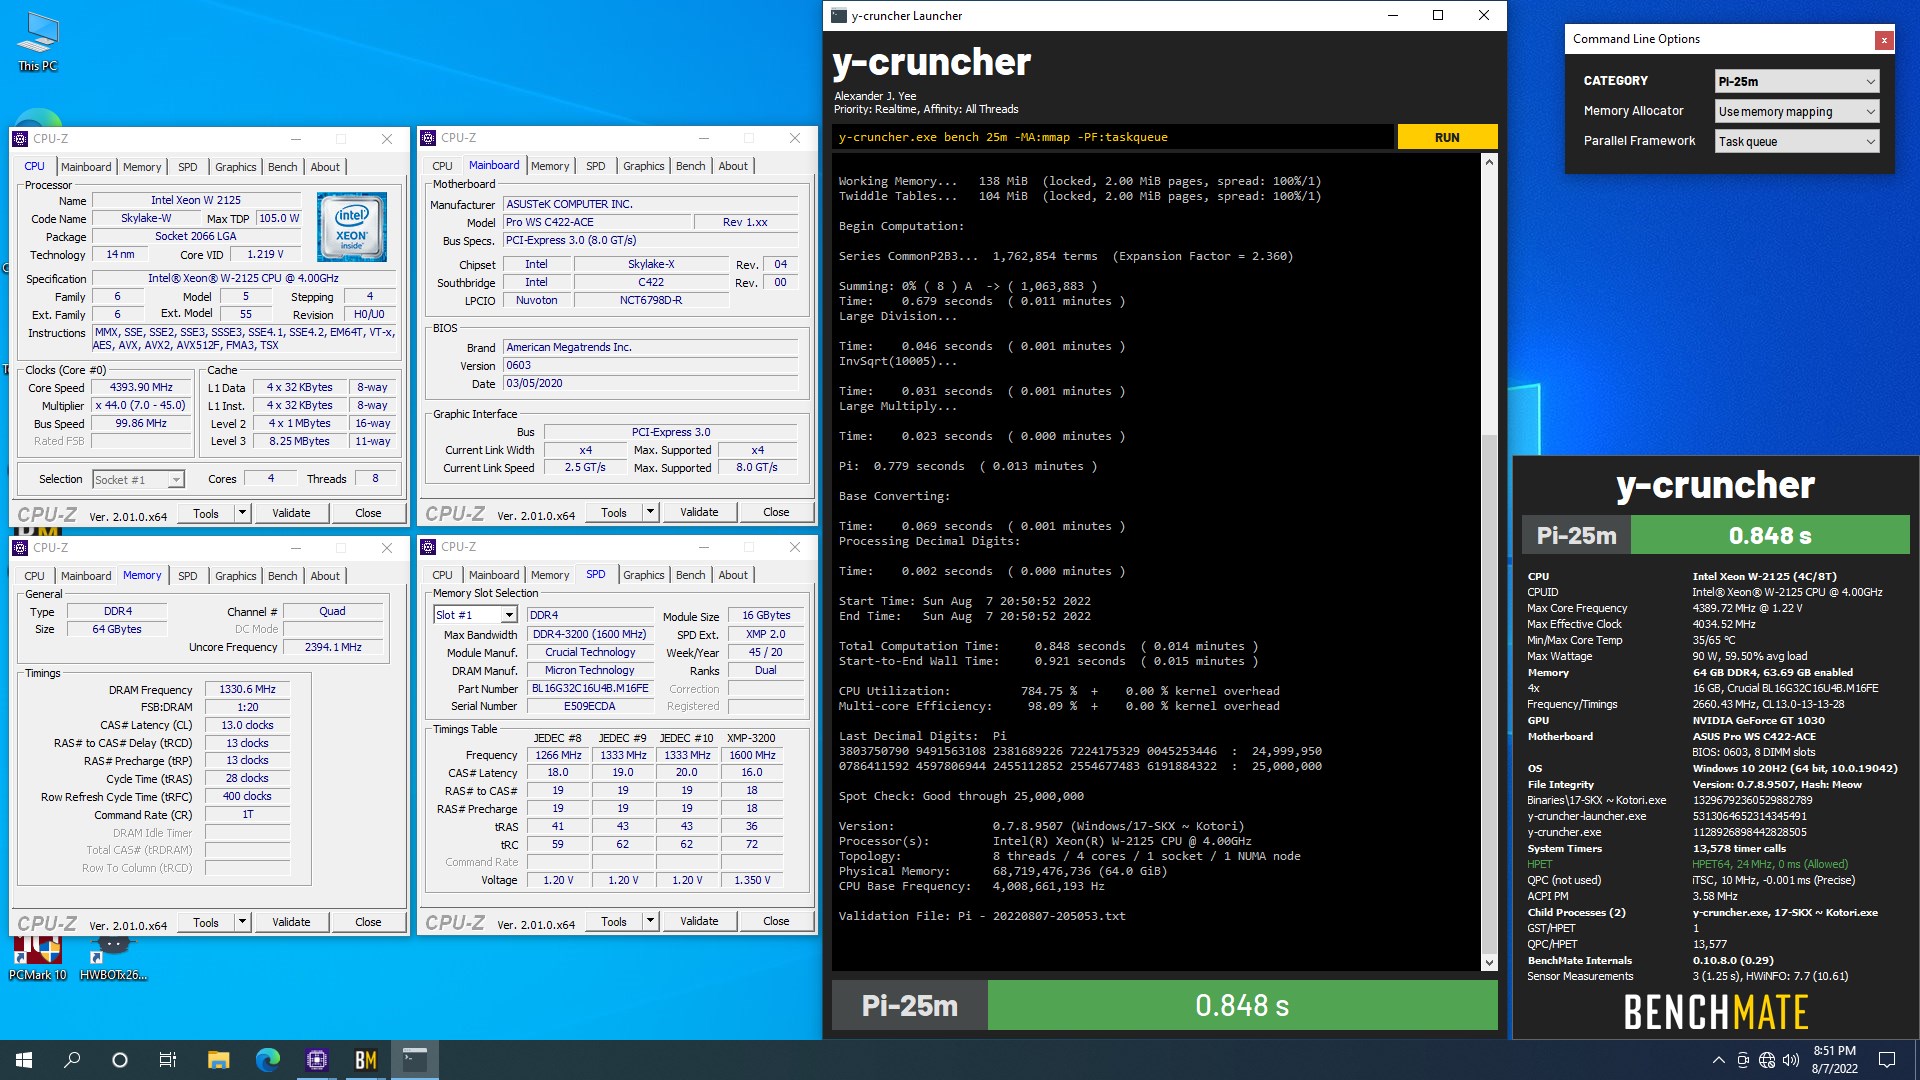
Task: Expand Tools arrow in SPD window
Action: coord(650,921)
